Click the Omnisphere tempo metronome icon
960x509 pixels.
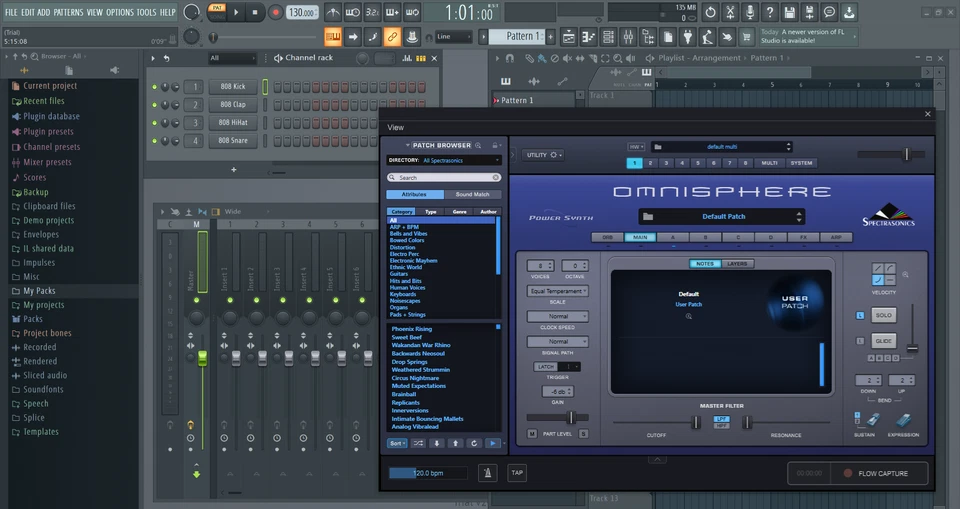point(487,473)
